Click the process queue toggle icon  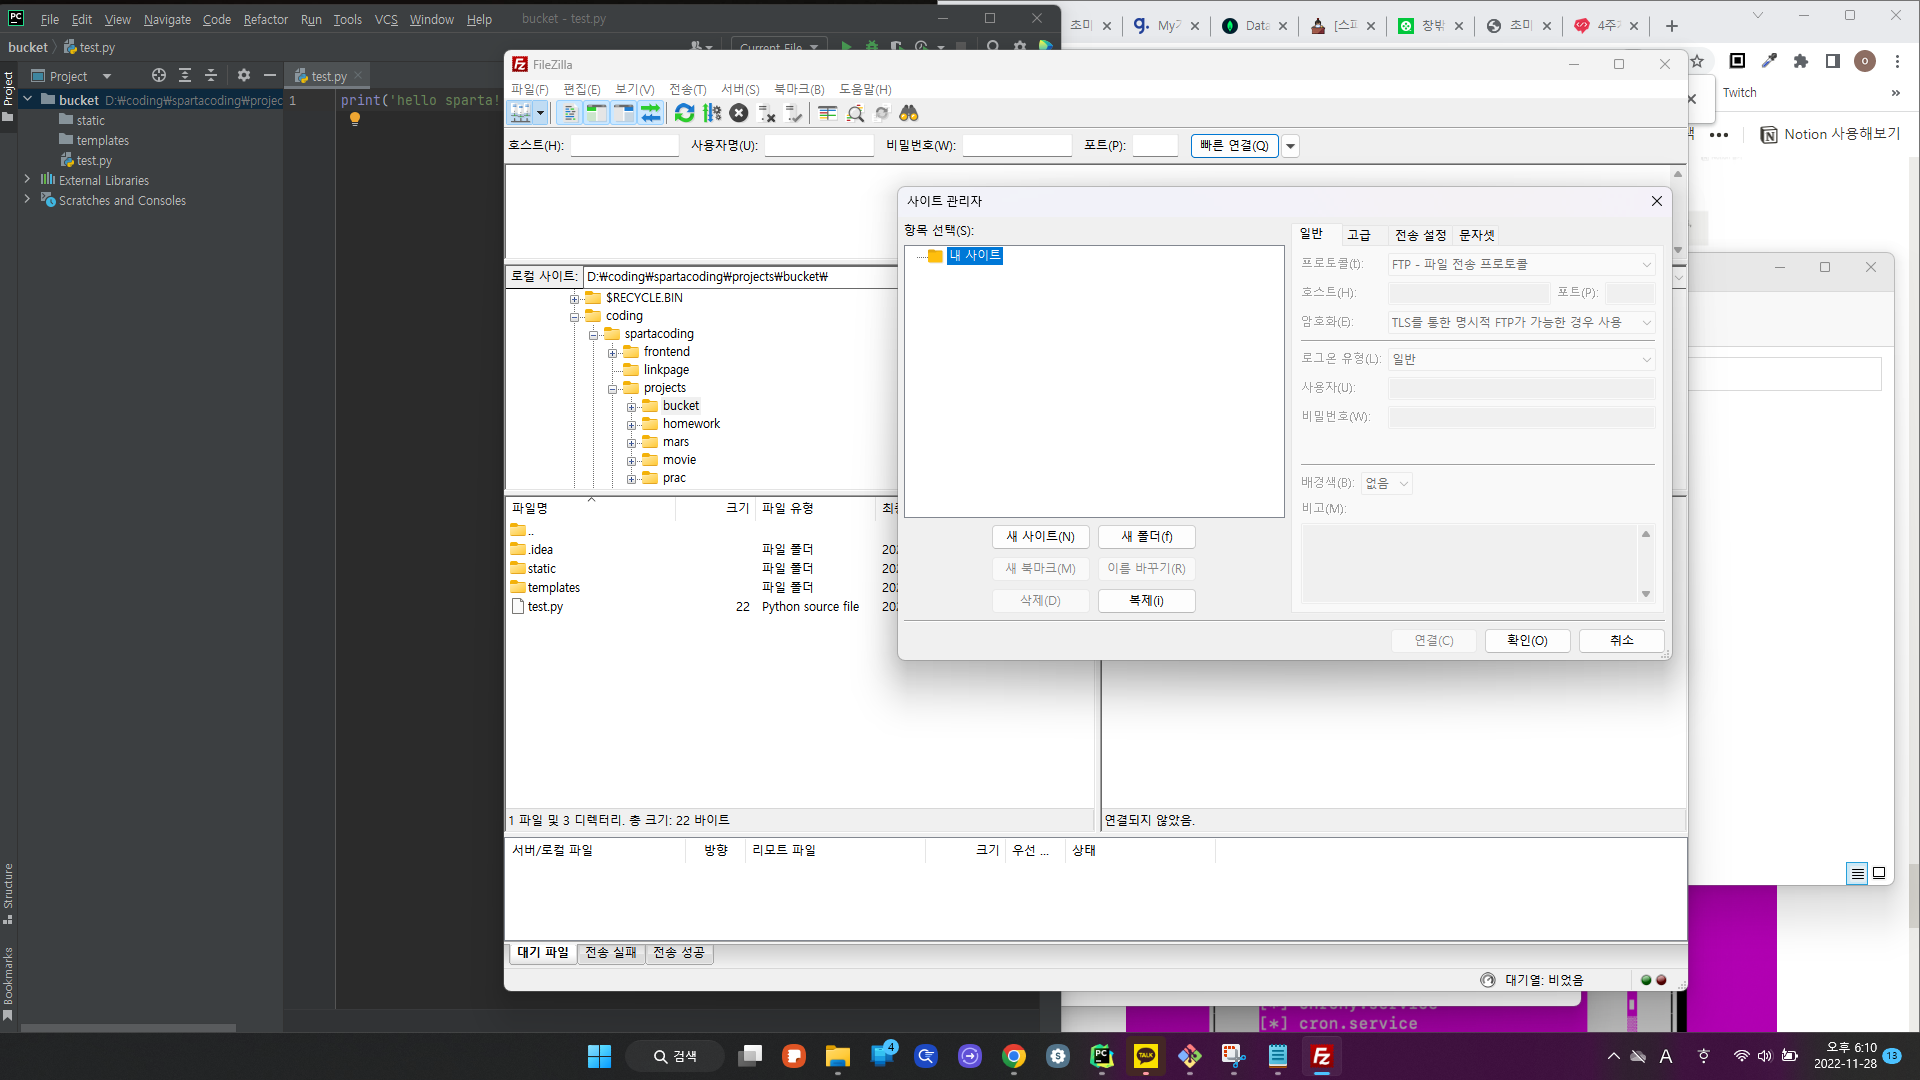(712, 113)
